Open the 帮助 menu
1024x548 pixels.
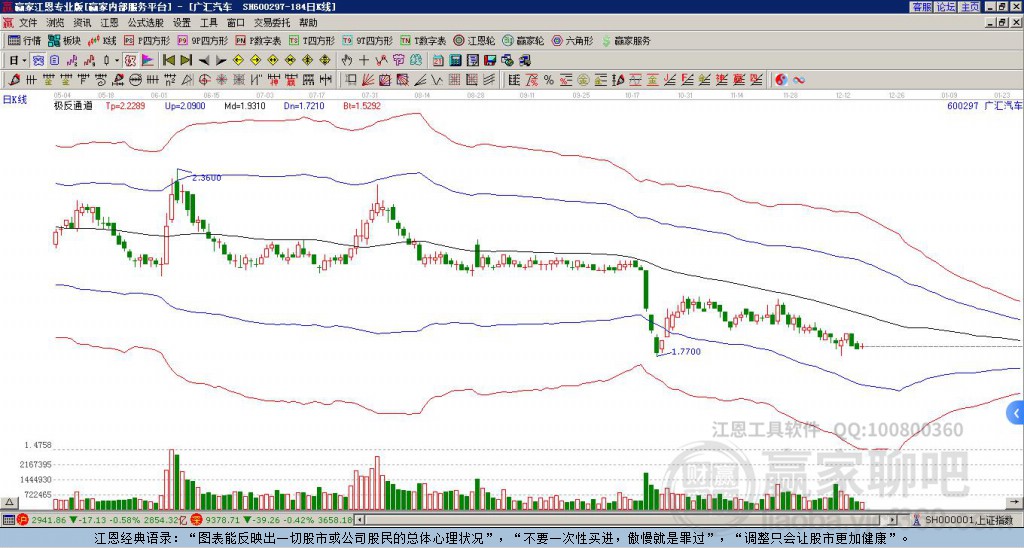coord(308,23)
